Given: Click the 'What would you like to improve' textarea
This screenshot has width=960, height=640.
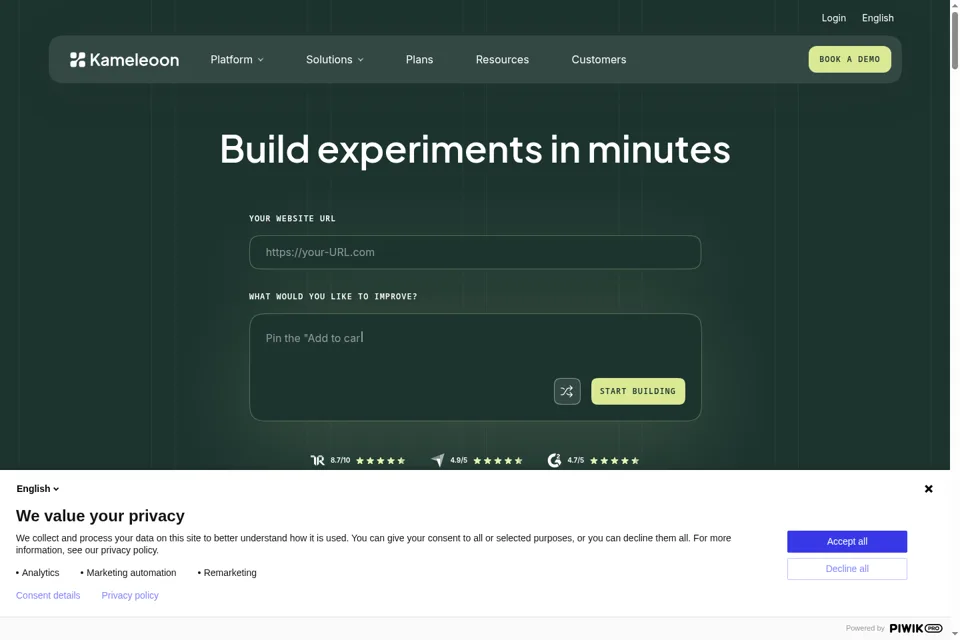Looking at the screenshot, I should click(x=474, y=367).
